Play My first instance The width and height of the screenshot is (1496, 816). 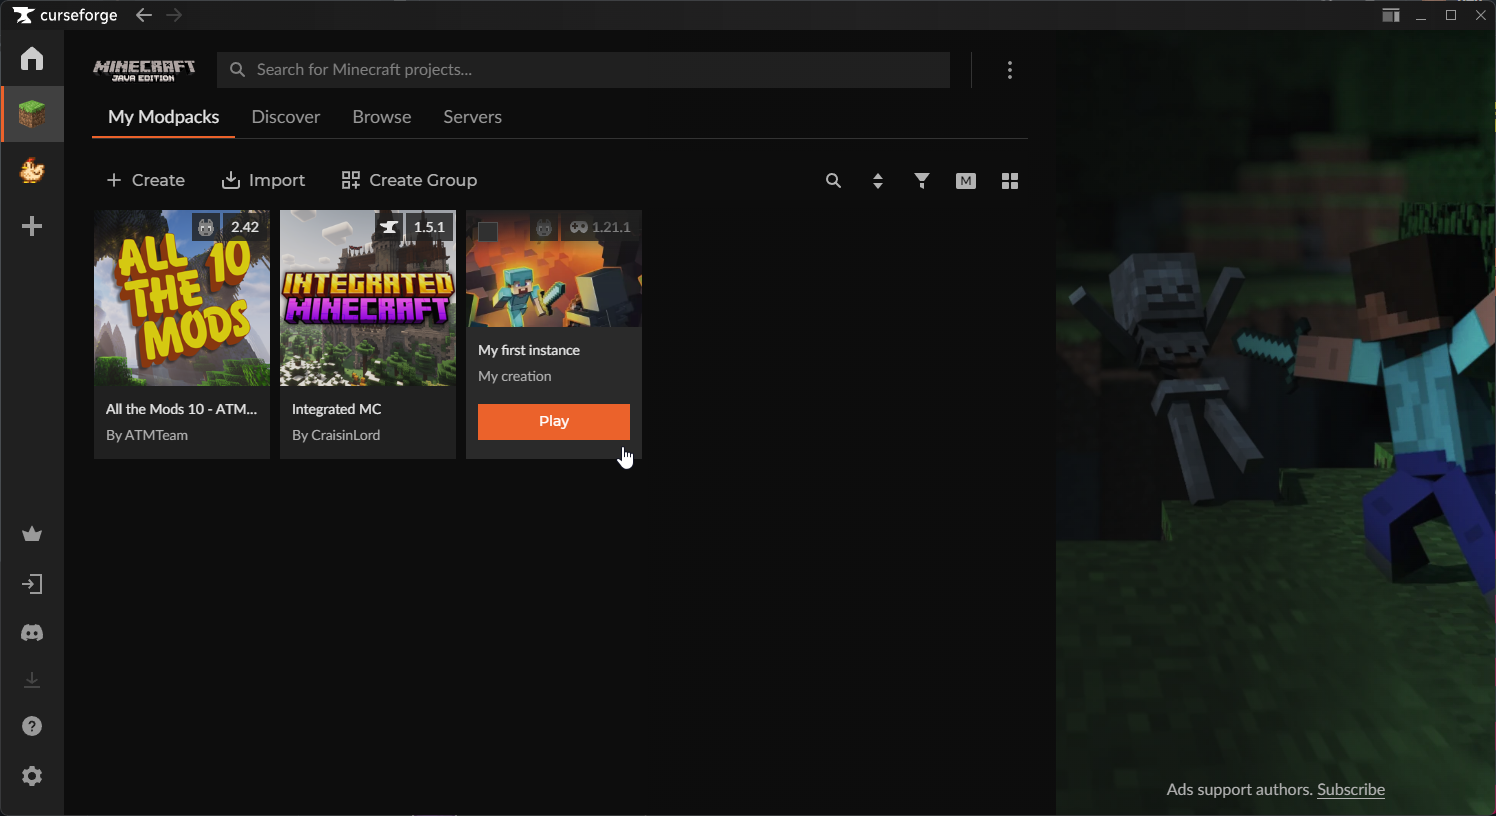pyautogui.click(x=554, y=421)
